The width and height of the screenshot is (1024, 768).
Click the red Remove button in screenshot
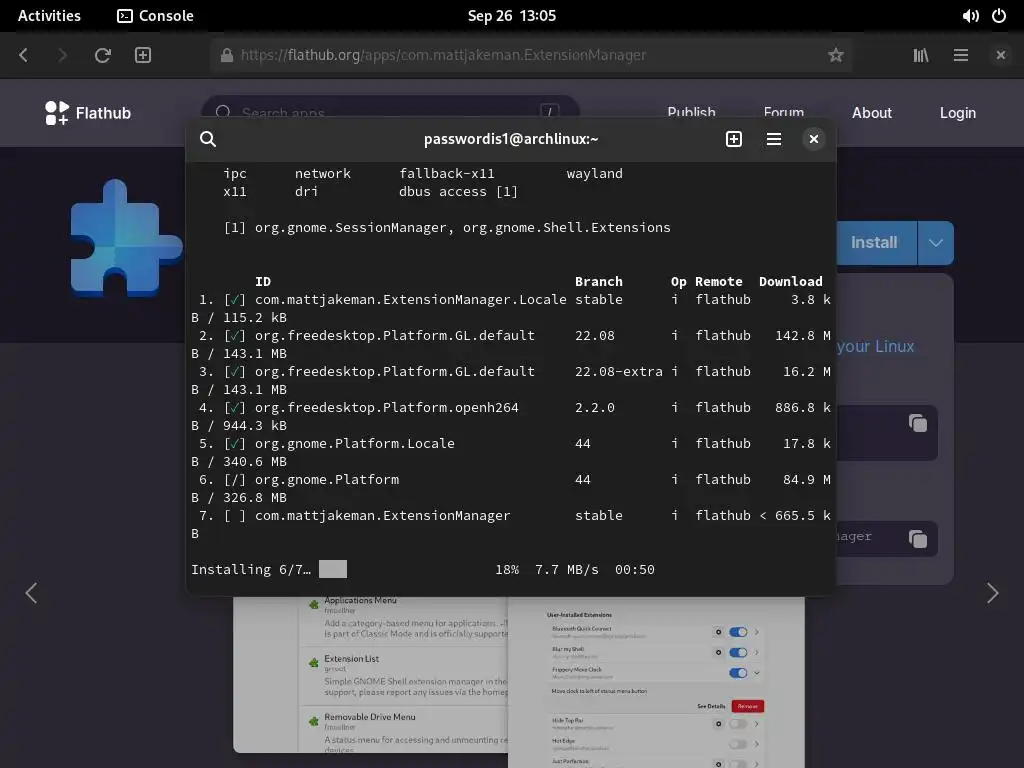748,706
